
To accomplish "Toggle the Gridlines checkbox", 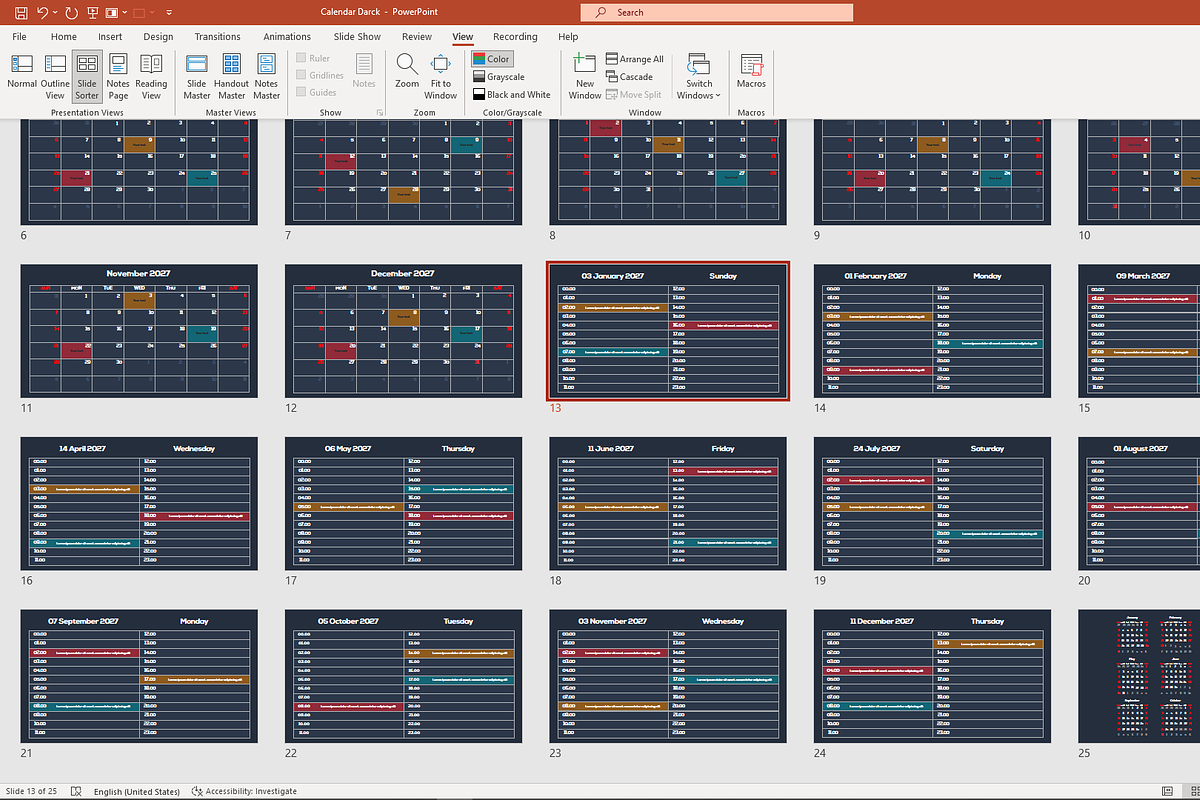I will coord(302,75).
